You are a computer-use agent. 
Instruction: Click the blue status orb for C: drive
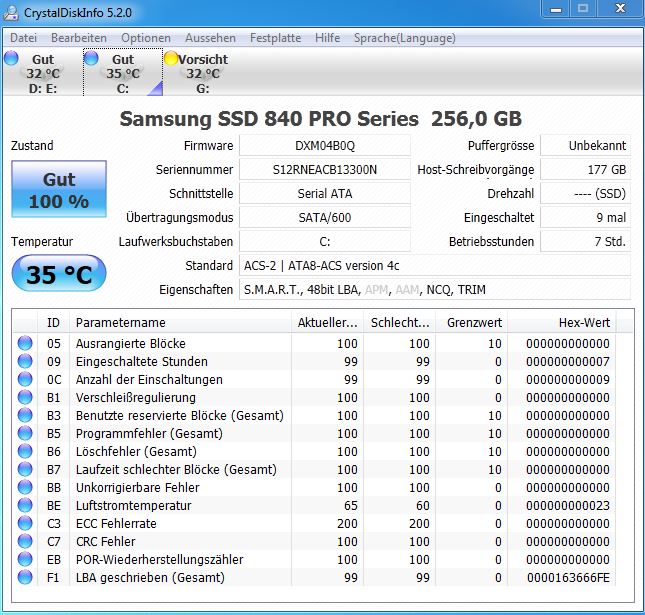91,58
